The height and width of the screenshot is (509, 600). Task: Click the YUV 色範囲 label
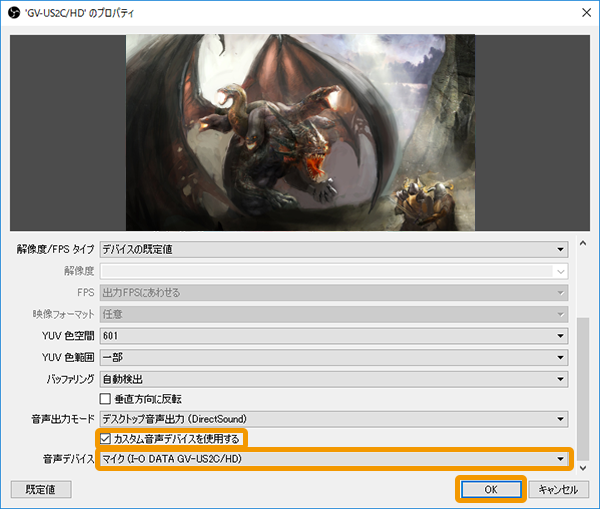point(68,357)
